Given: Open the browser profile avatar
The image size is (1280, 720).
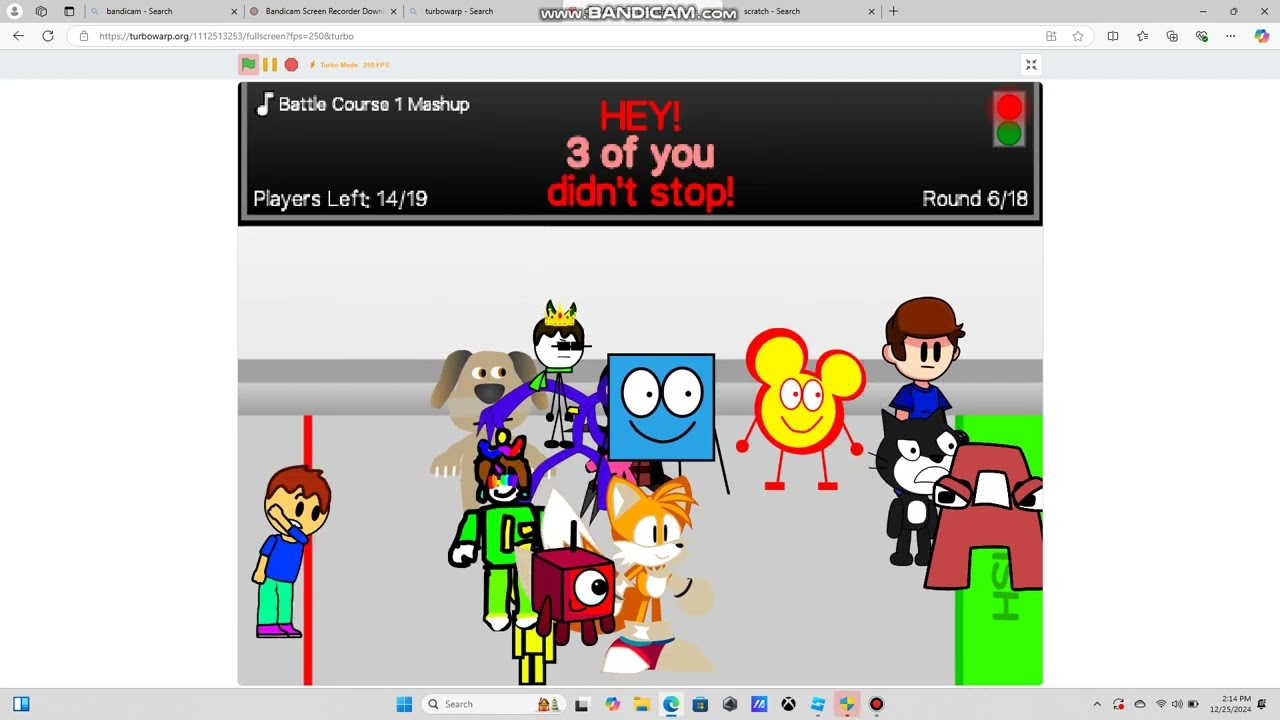Looking at the screenshot, I should click(14, 11).
